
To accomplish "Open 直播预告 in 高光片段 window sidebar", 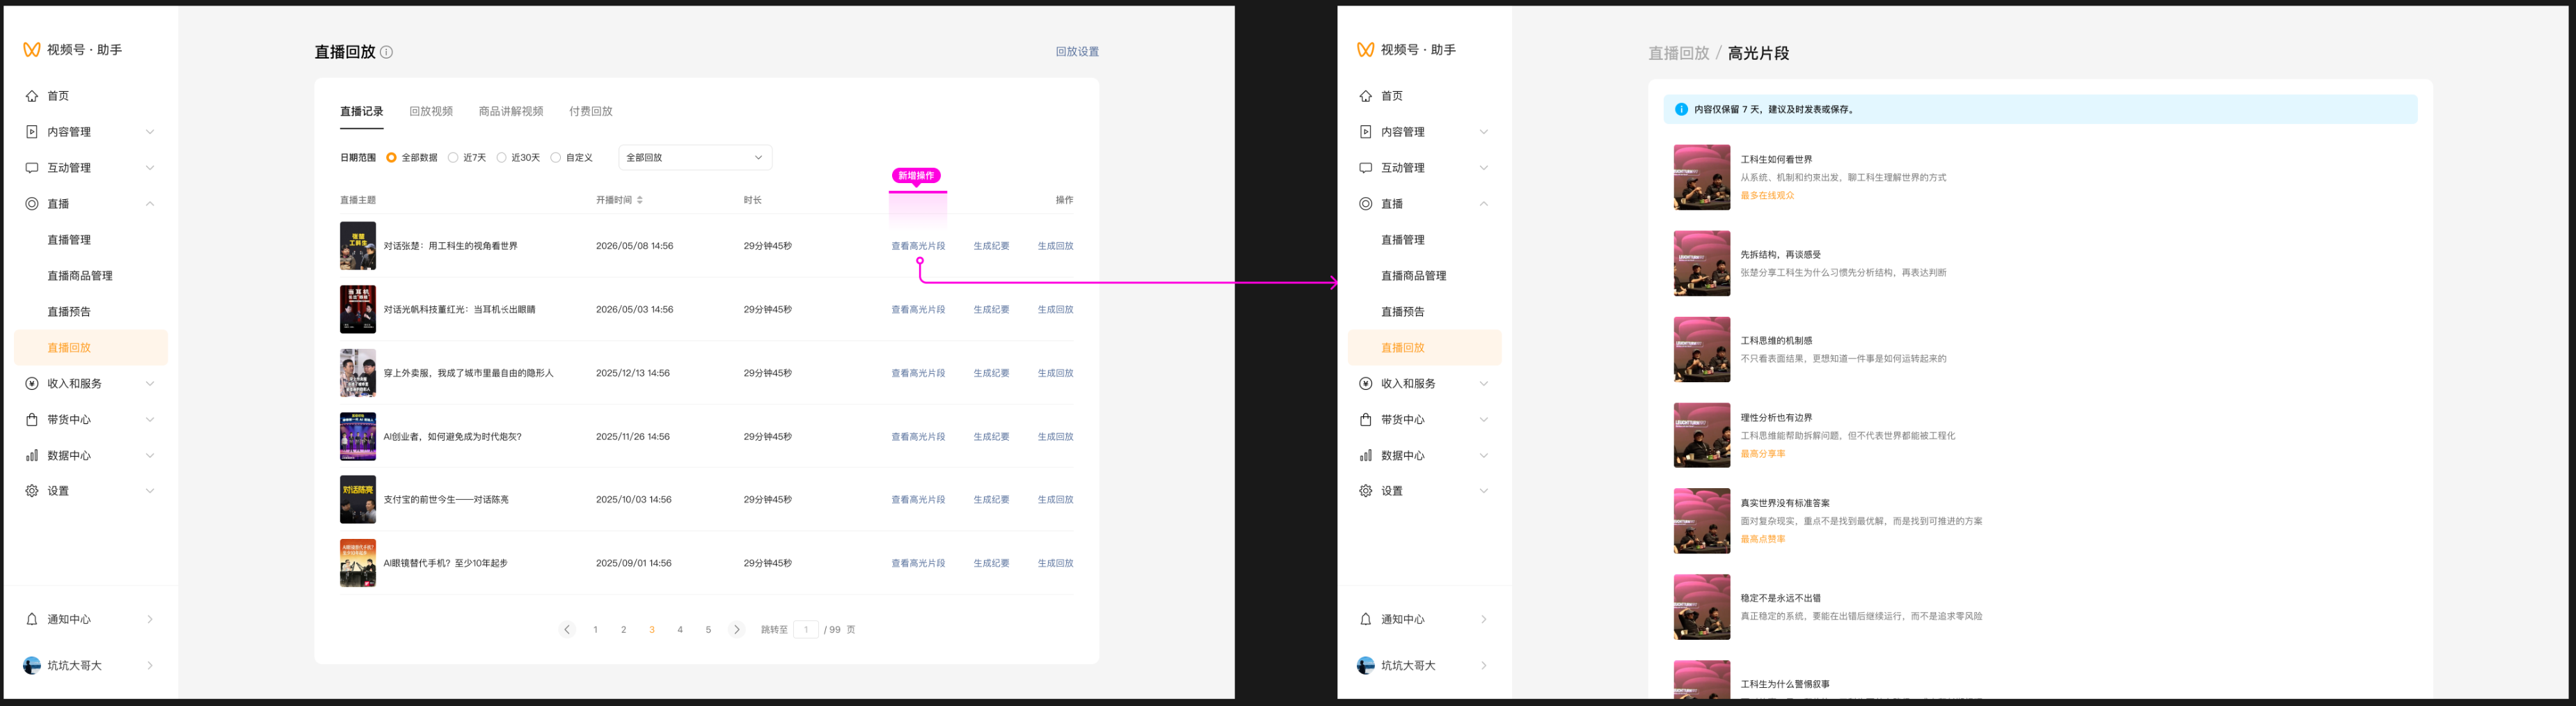I will coord(1403,312).
